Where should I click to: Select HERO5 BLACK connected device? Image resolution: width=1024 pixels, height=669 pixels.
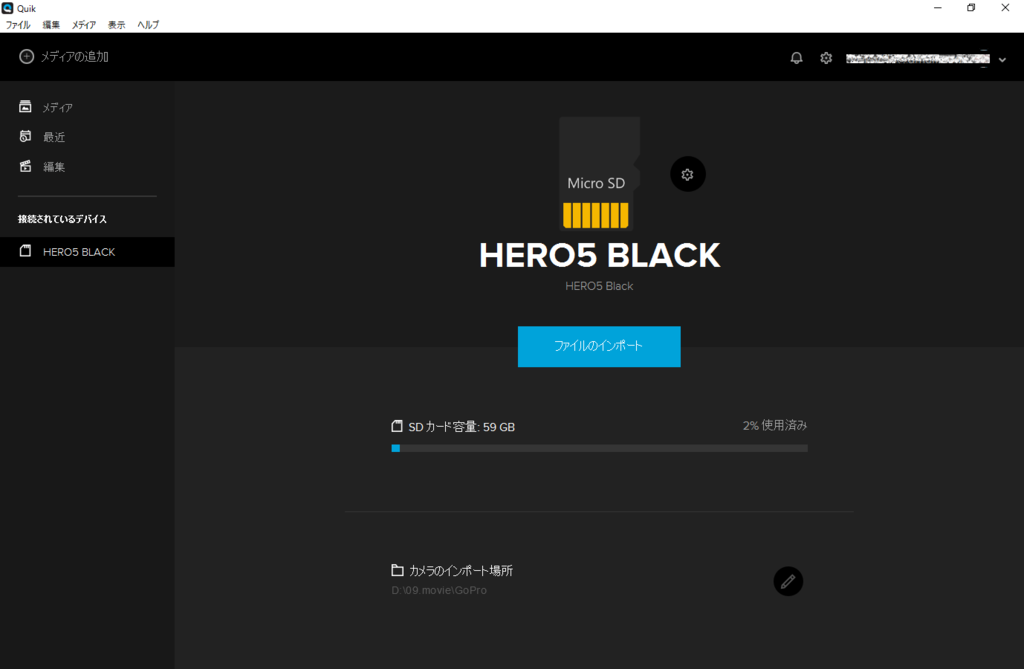(x=79, y=252)
